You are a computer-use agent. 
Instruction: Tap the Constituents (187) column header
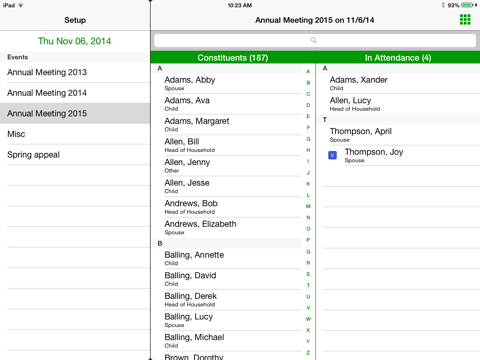(233, 58)
